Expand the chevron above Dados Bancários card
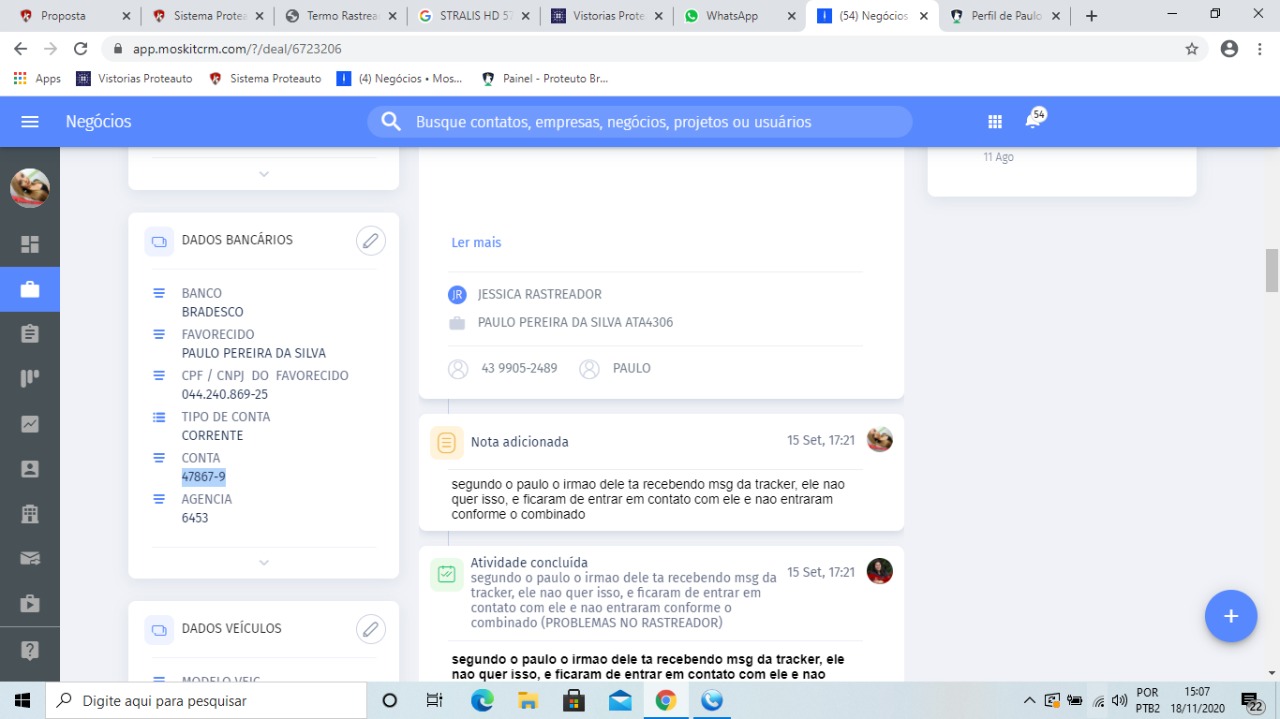The image size is (1280, 719). (x=264, y=174)
